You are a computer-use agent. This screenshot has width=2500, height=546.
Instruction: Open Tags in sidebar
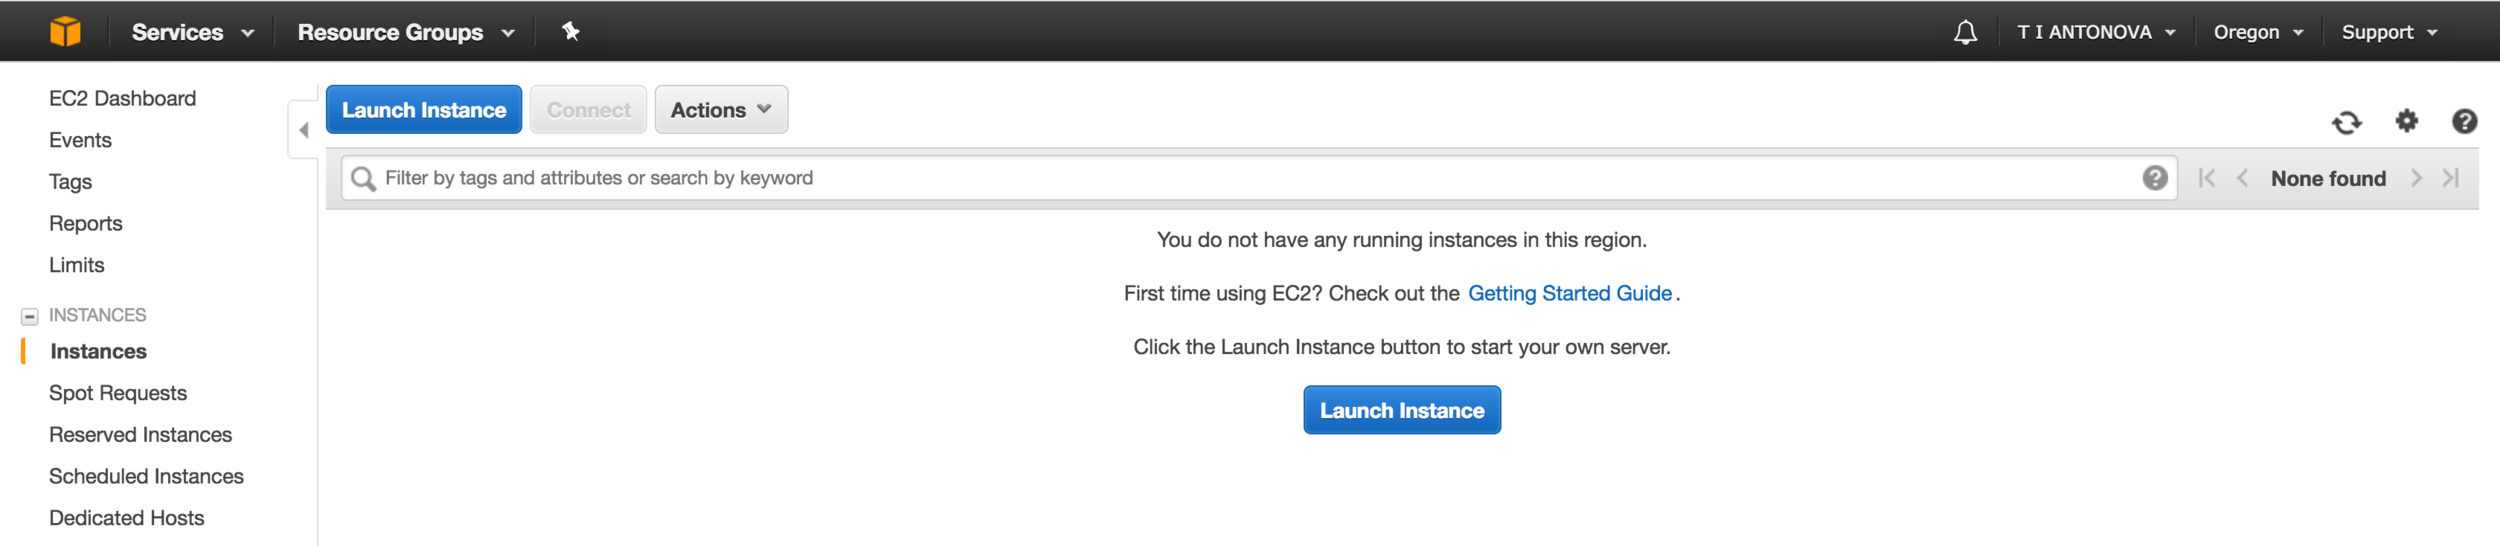point(70,182)
